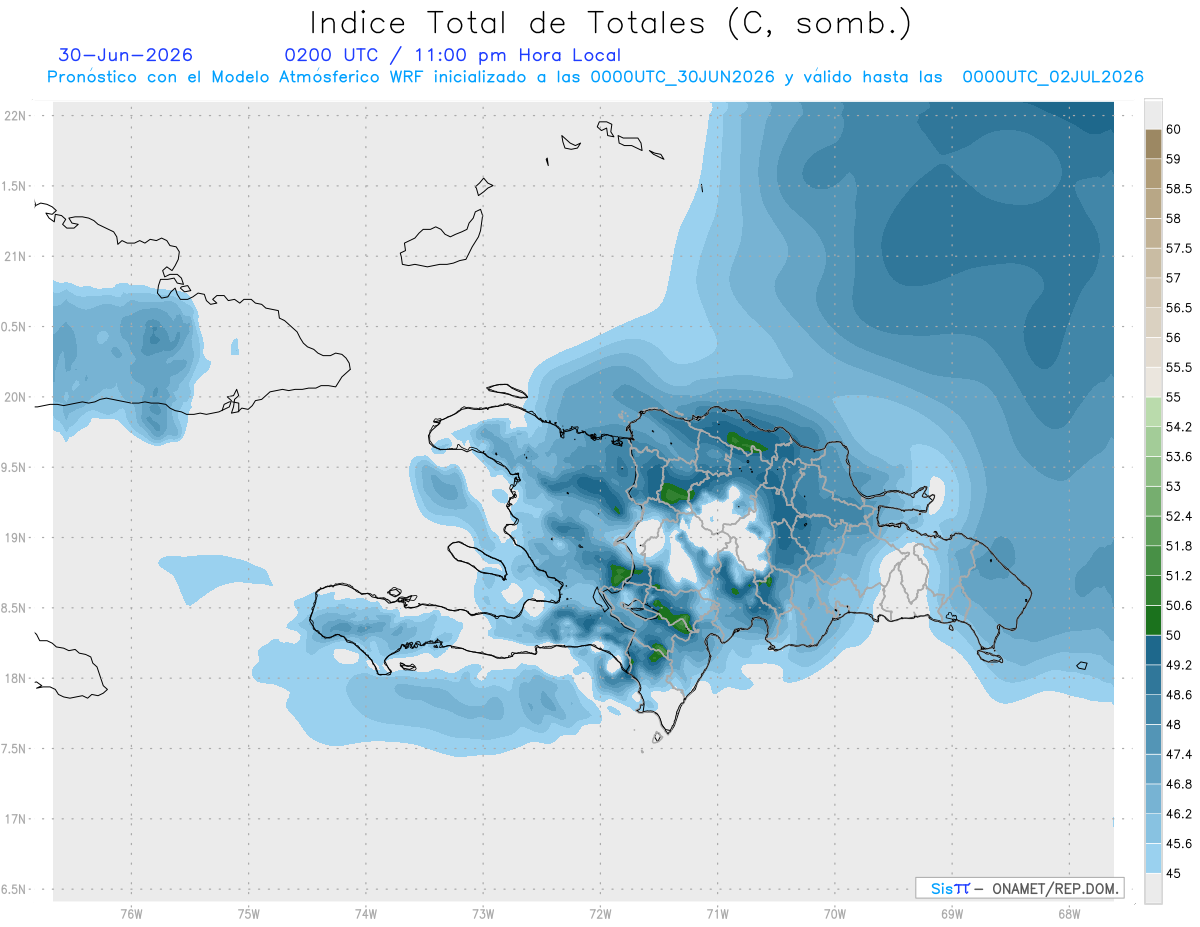Click the legend value '60'
The height and width of the screenshot is (927, 1200).
tap(1173, 129)
